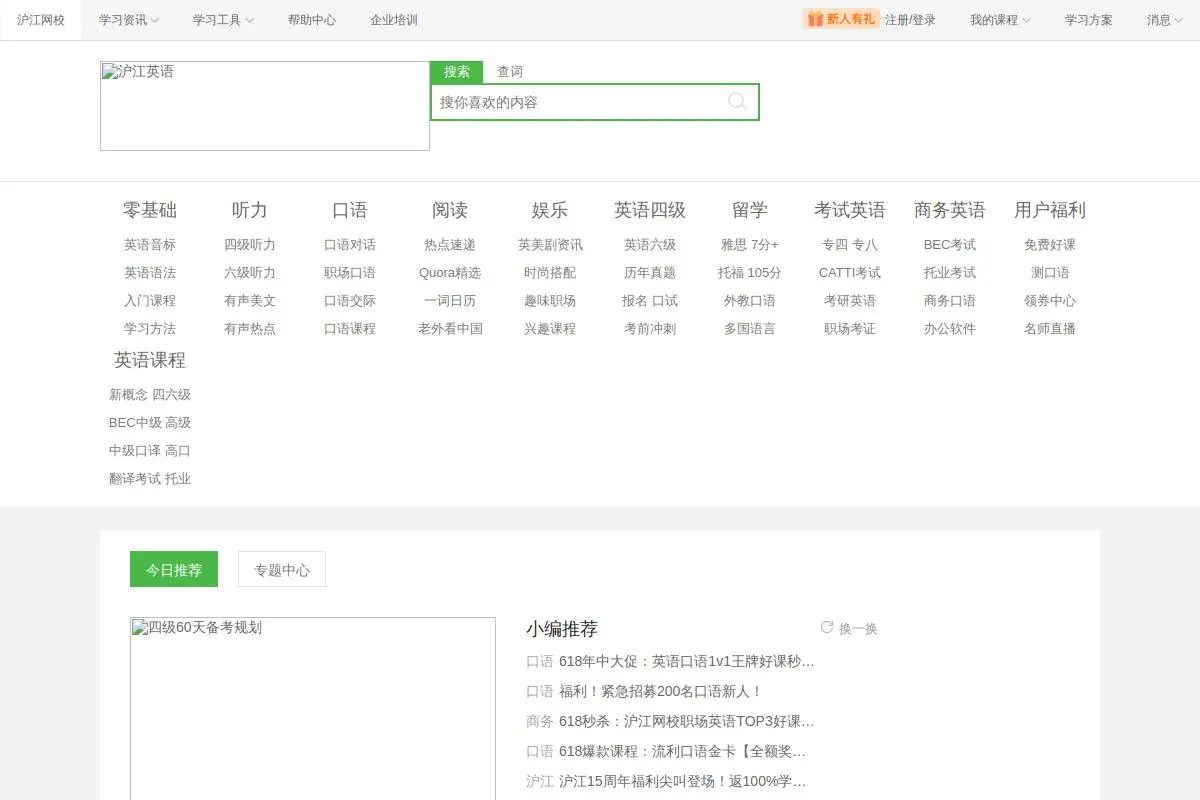Click the 考研英语 link
This screenshot has width=1200, height=800.
click(x=850, y=301)
